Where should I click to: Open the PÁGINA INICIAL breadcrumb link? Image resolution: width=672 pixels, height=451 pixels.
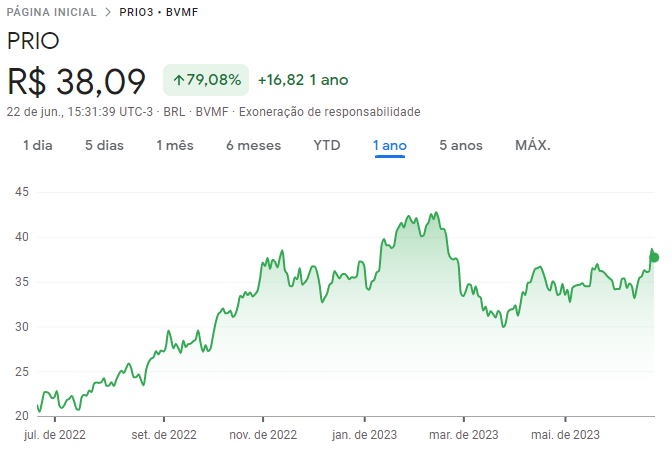pyautogui.click(x=51, y=12)
